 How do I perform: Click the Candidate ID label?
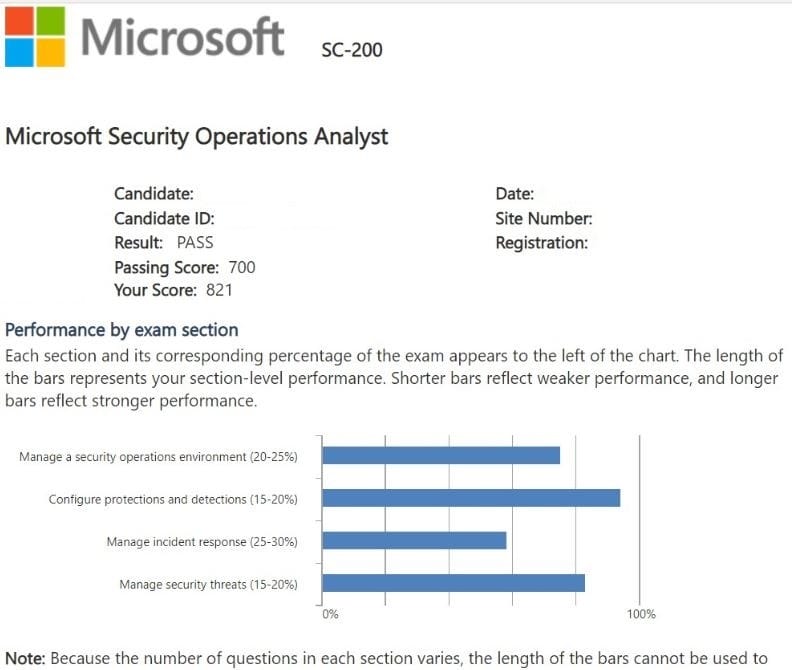pos(164,218)
